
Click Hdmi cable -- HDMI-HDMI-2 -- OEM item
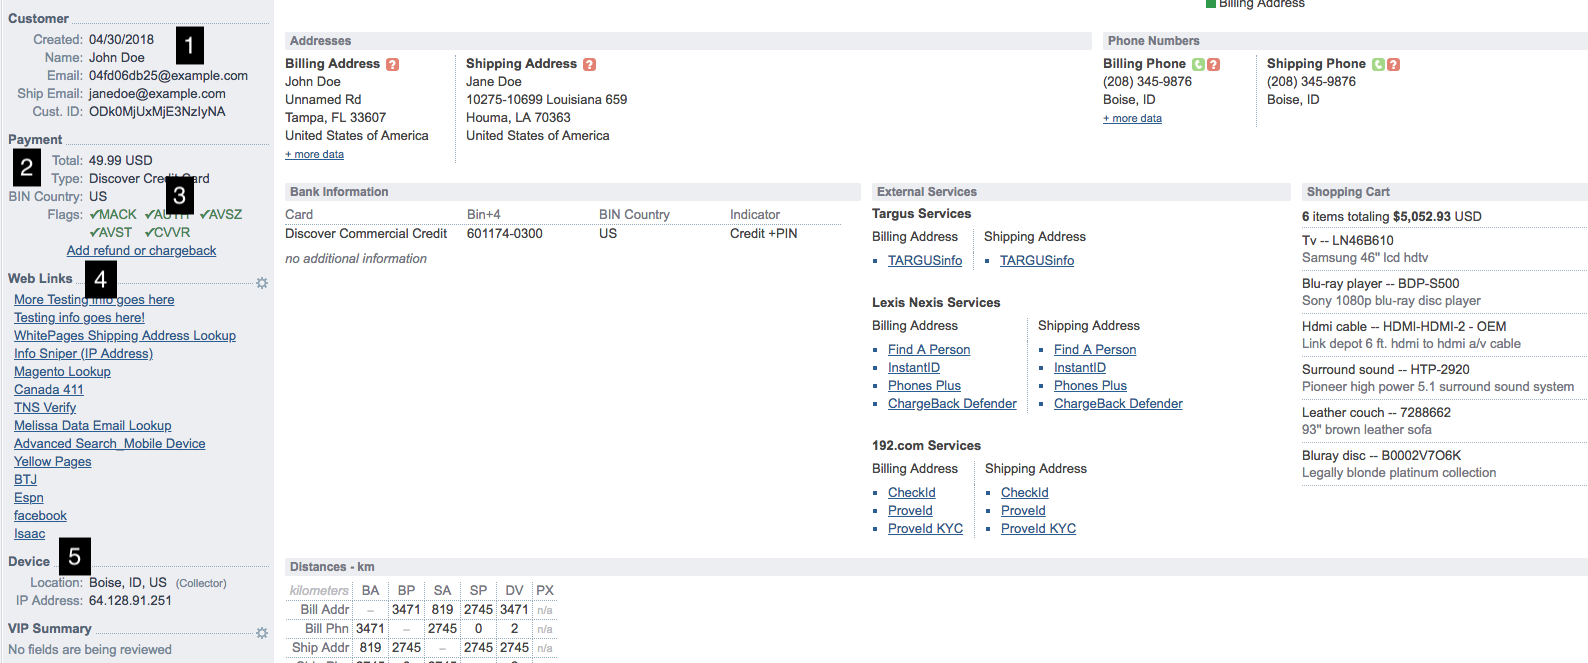(1403, 327)
